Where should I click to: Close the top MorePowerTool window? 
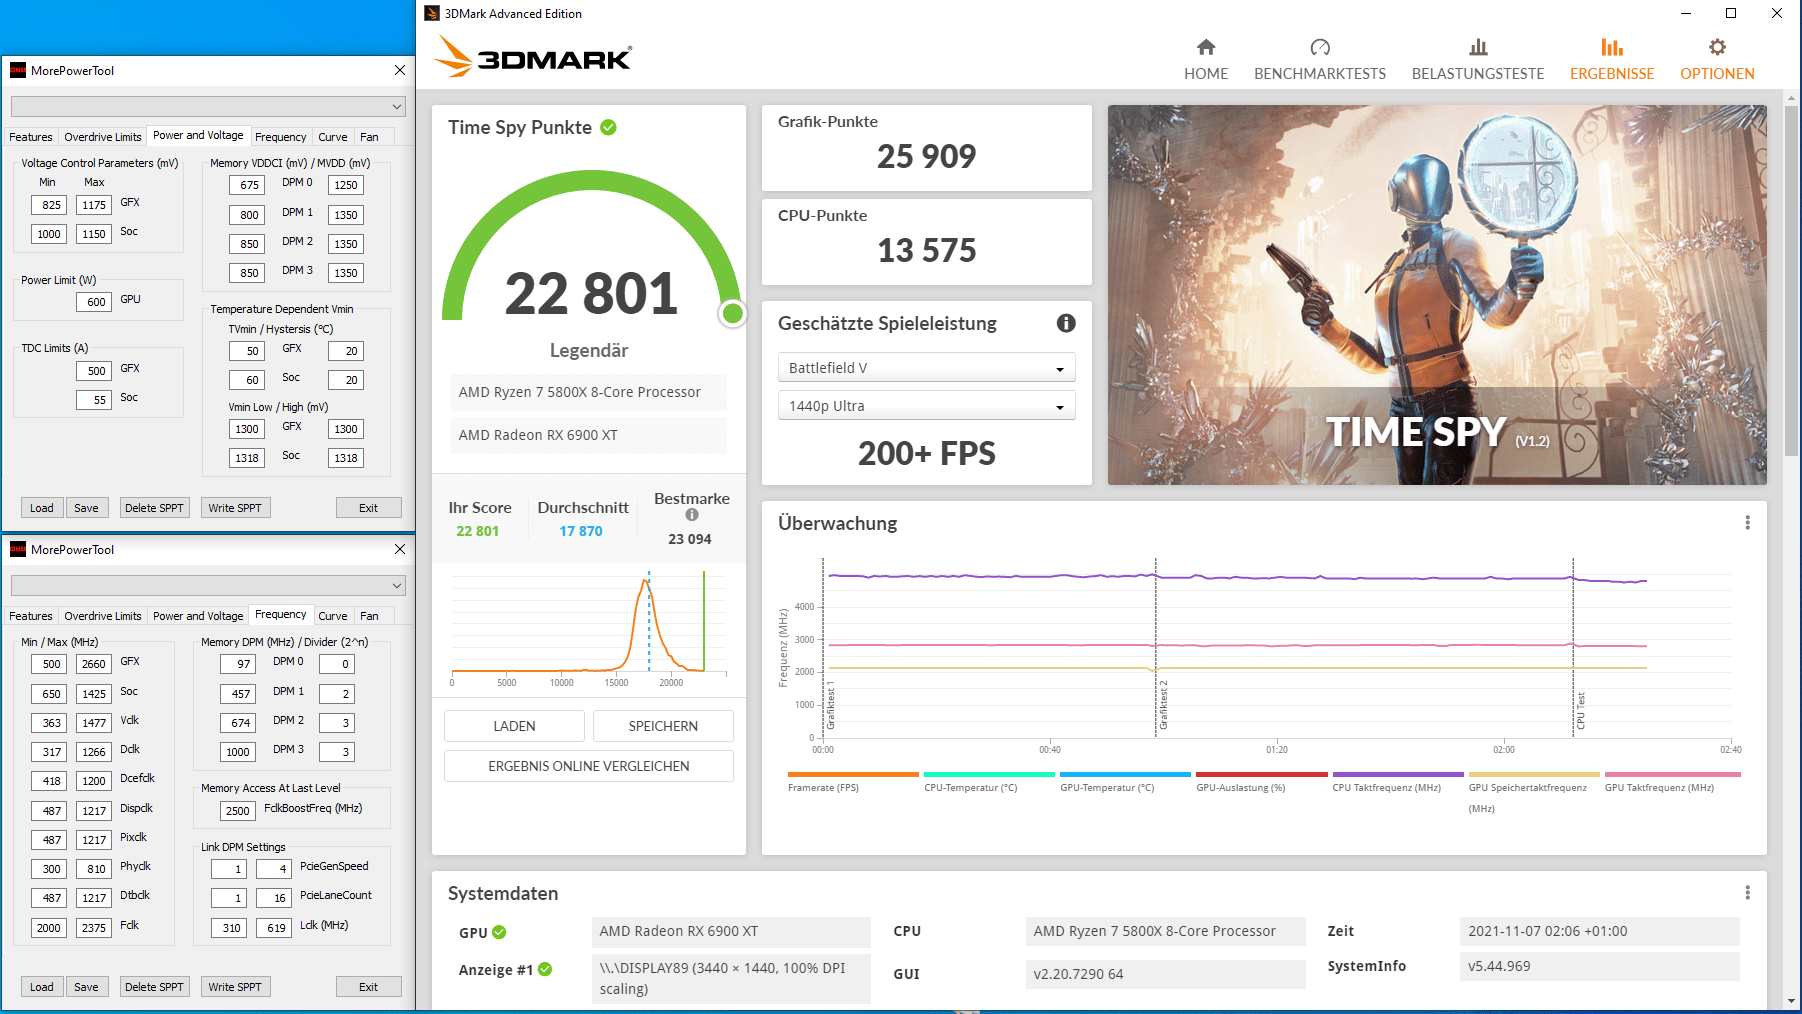click(400, 70)
